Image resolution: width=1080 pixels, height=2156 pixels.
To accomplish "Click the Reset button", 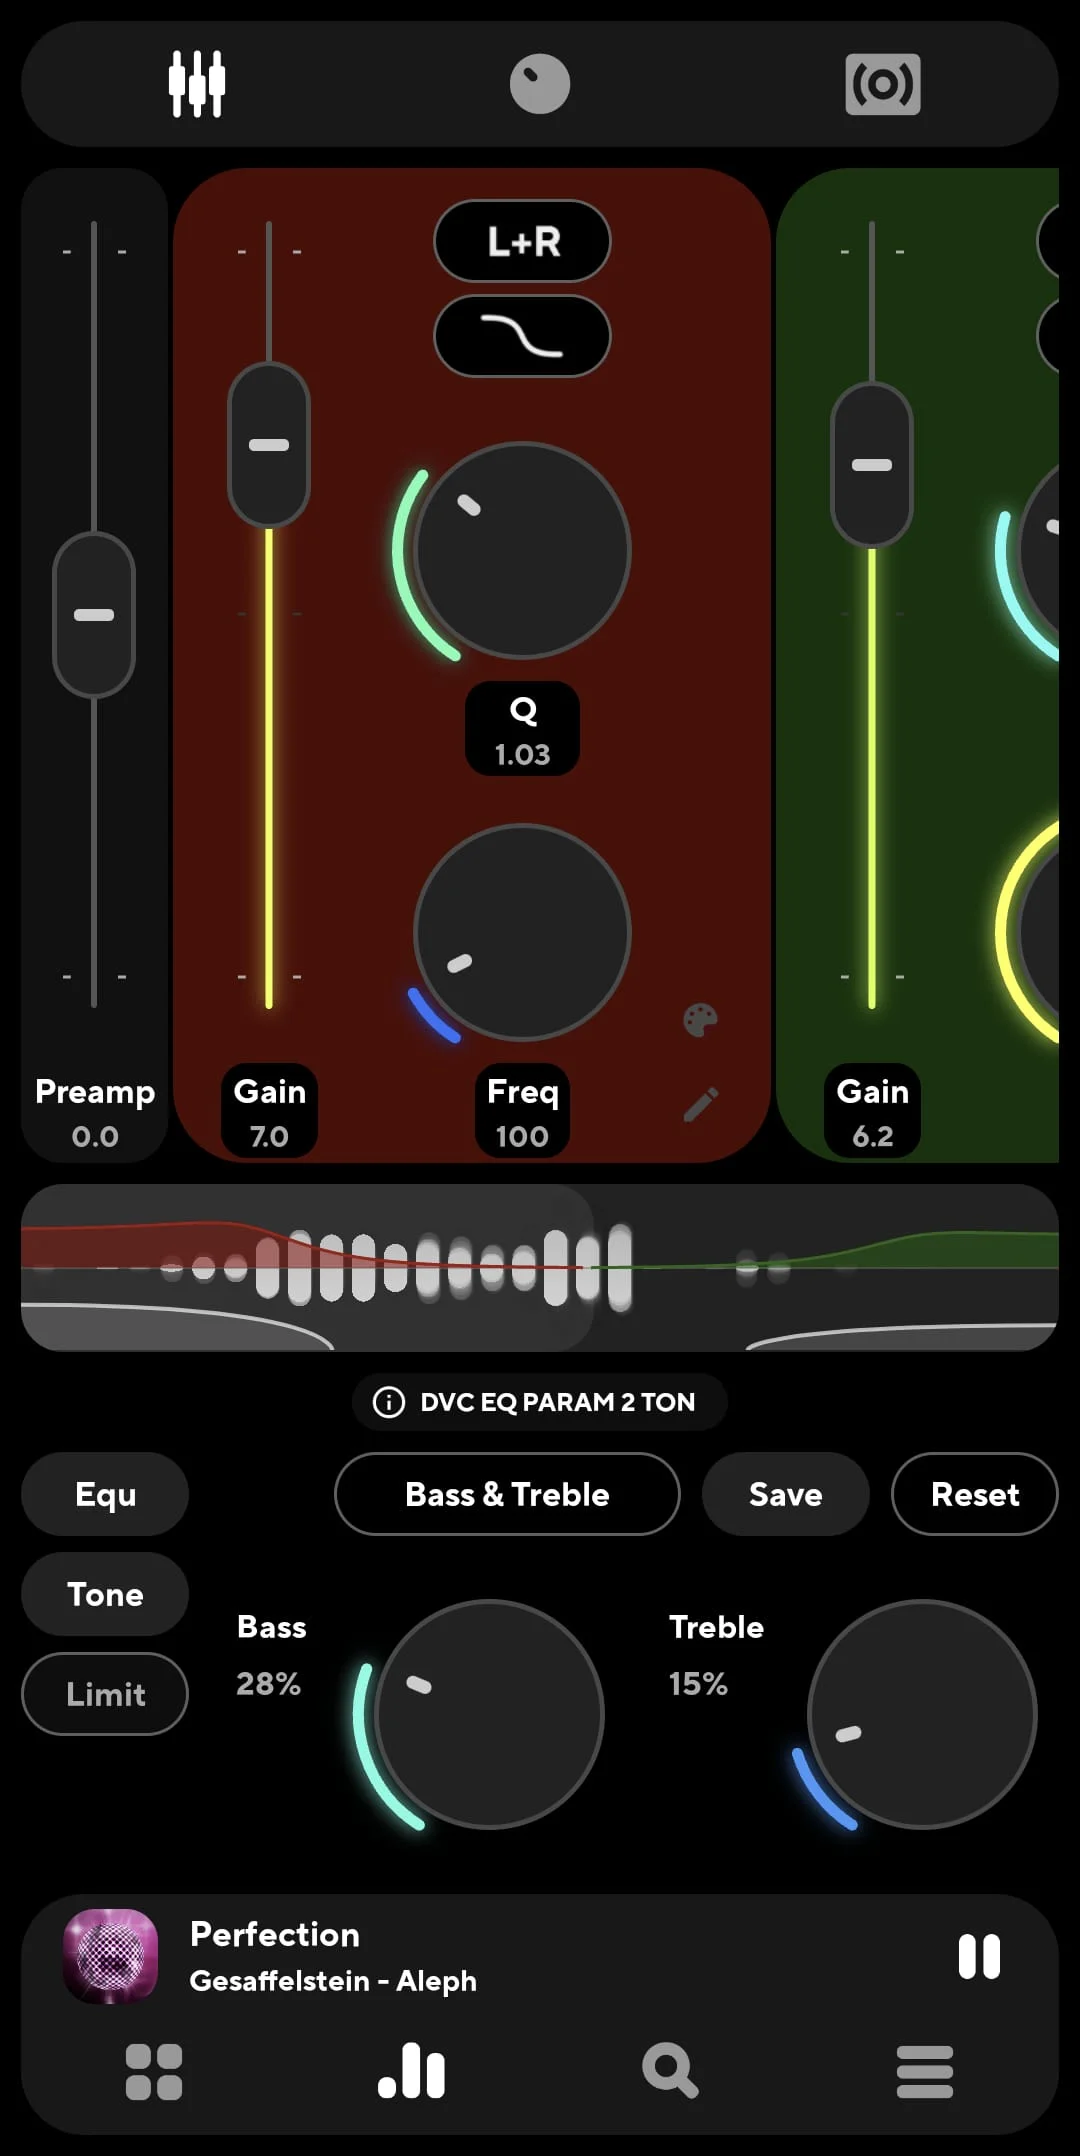I will [974, 1494].
